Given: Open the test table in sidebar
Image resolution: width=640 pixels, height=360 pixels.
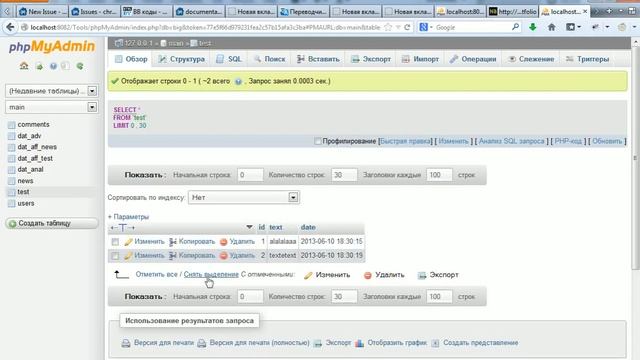Looking at the screenshot, I should pos(23,192).
